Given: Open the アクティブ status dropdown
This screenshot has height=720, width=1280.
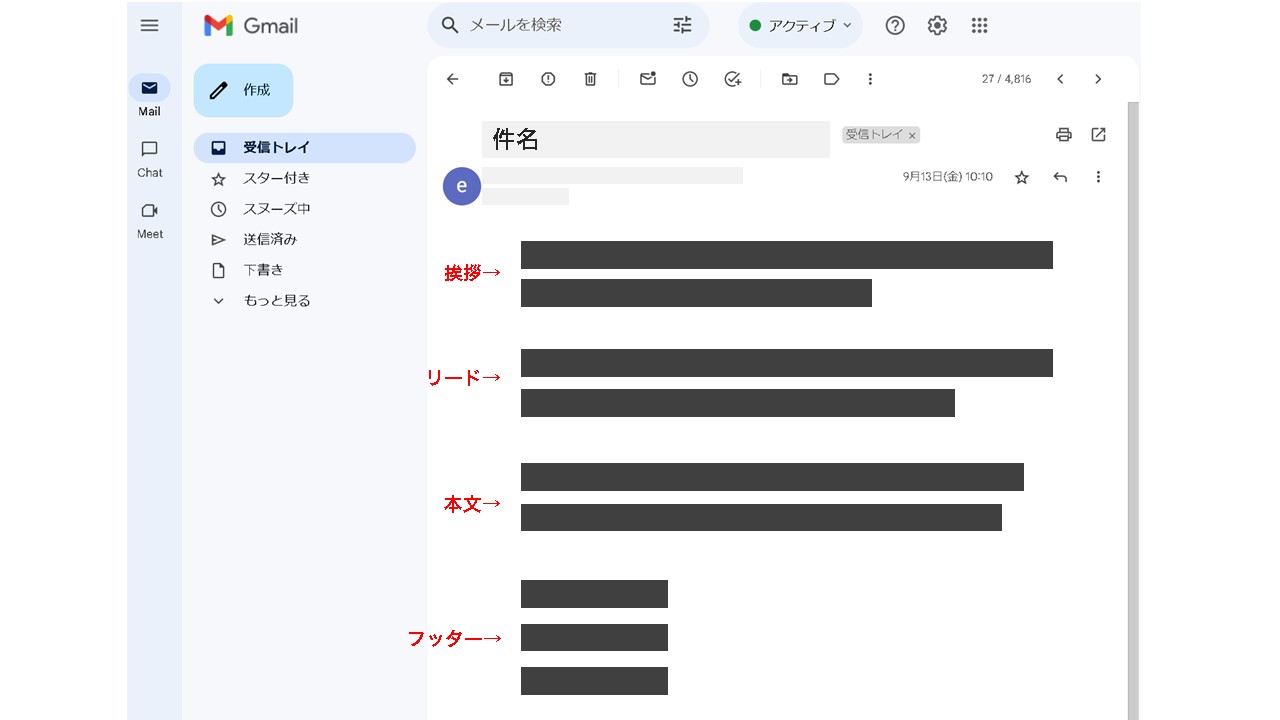Looking at the screenshot, I should point(799,25).
